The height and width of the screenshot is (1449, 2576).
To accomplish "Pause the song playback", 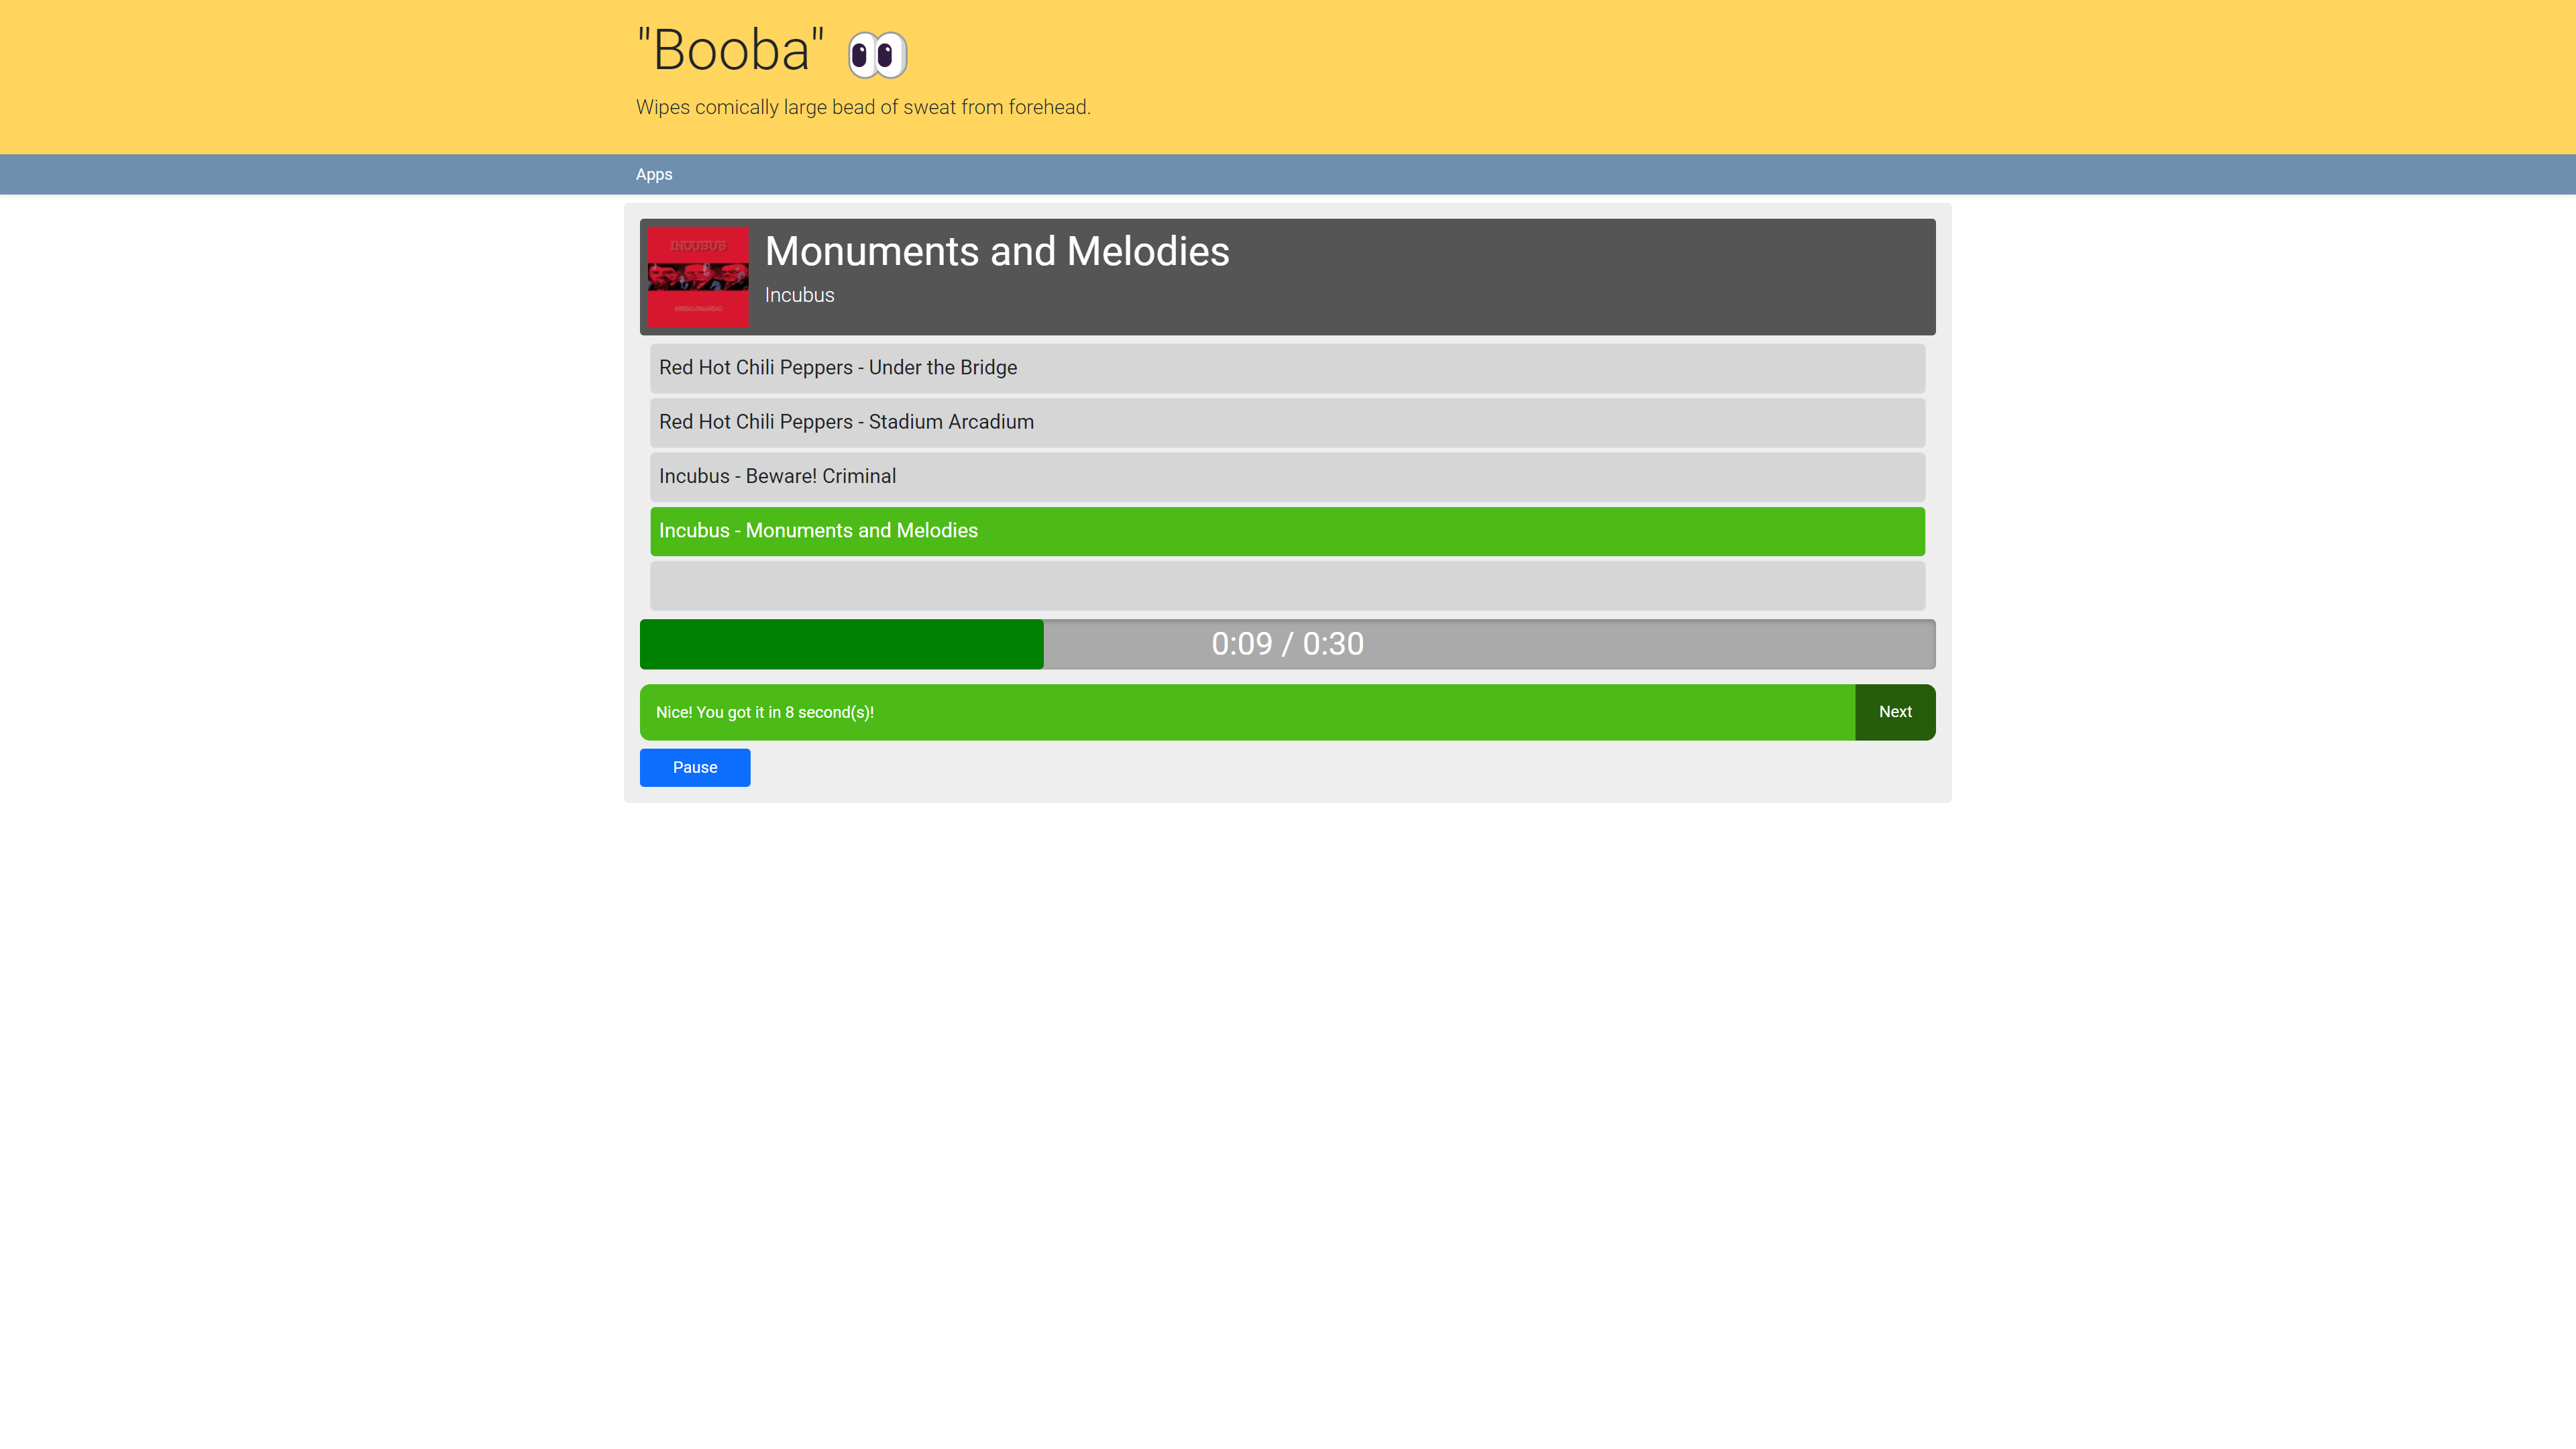I will [694, 767].
